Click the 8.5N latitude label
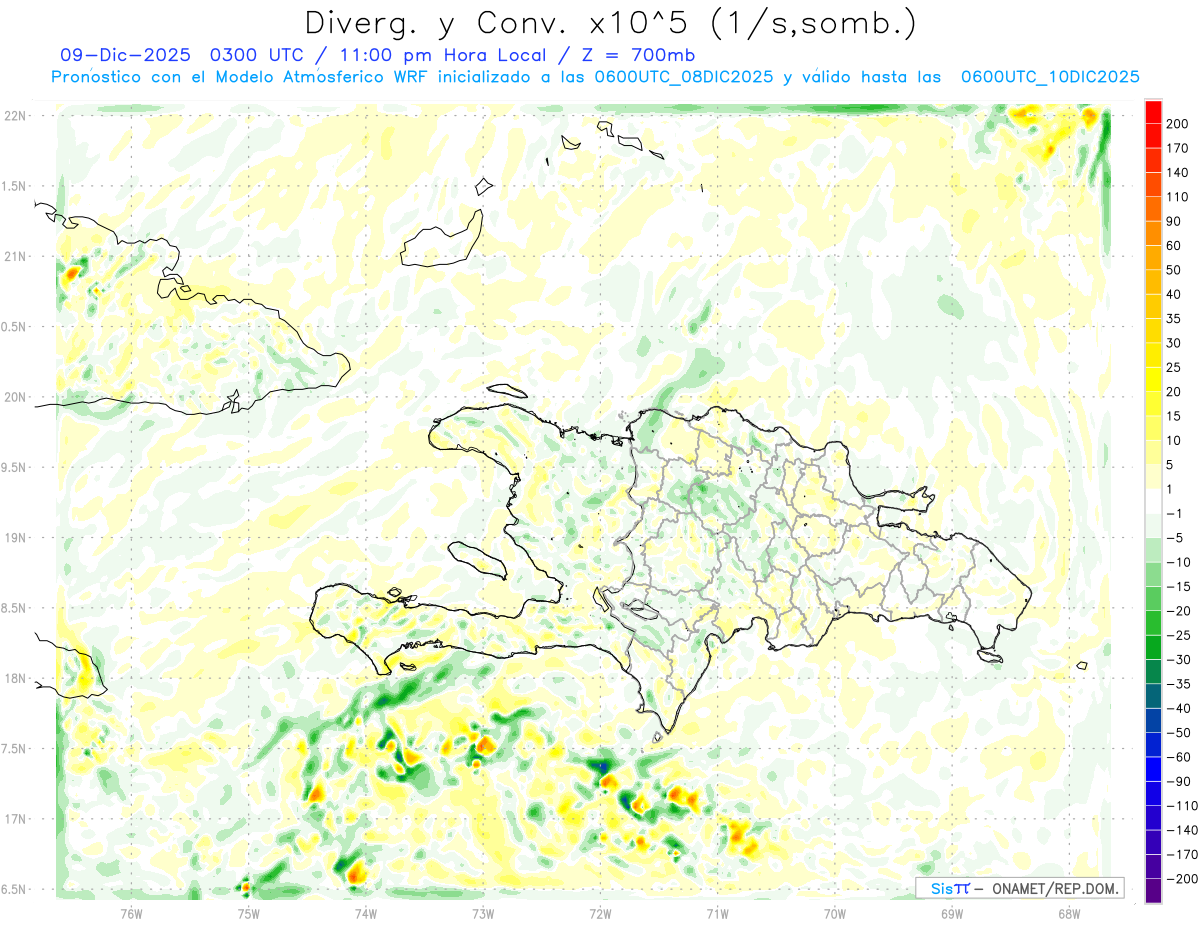Viewport: 1200px width, 927px height. (x=15, y=608)
